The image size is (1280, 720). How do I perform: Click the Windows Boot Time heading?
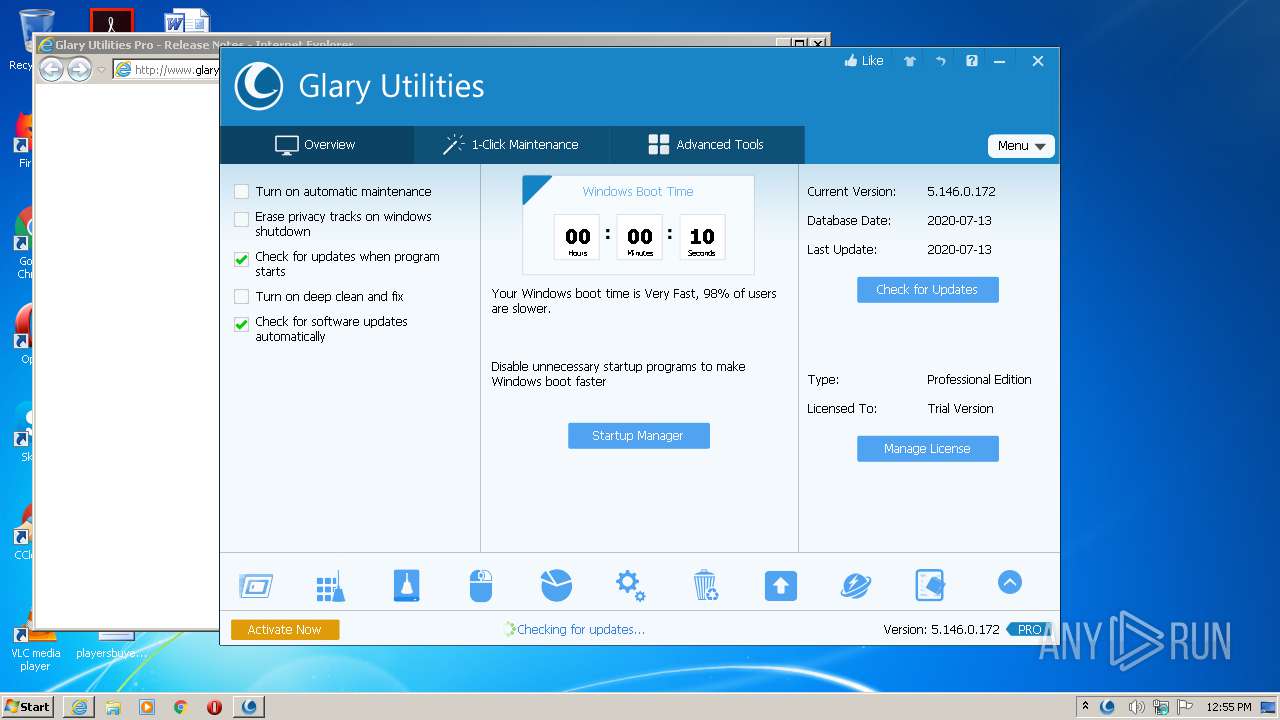pos(638,192)
